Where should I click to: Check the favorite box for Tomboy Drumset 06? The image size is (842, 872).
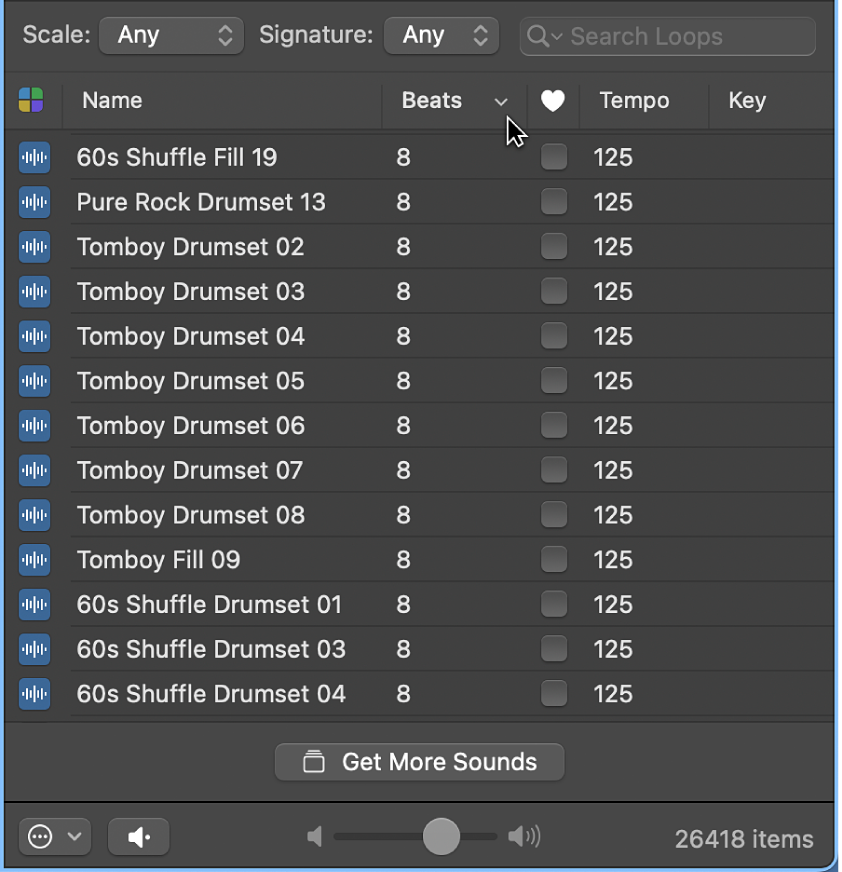[553, 425]
